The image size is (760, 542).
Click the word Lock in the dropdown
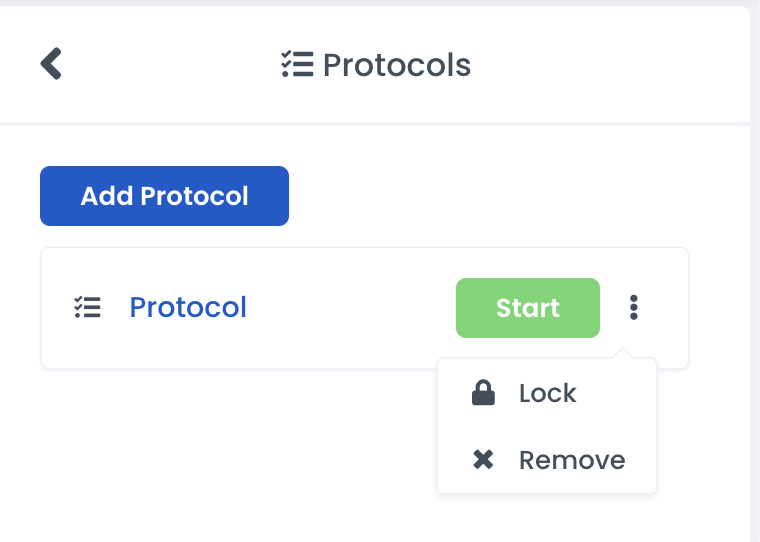[548, 393]
